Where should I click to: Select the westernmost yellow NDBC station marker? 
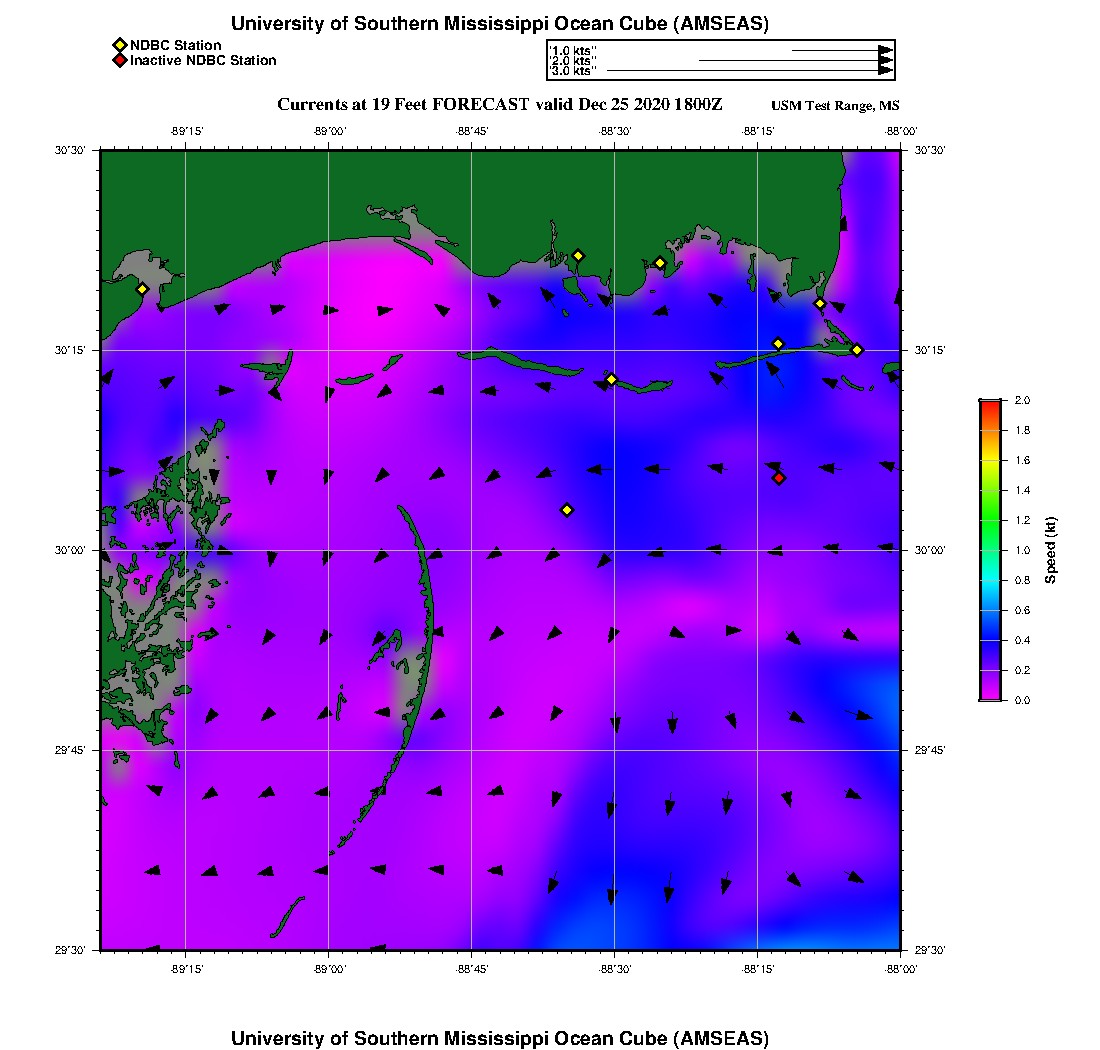coord(142,289)
